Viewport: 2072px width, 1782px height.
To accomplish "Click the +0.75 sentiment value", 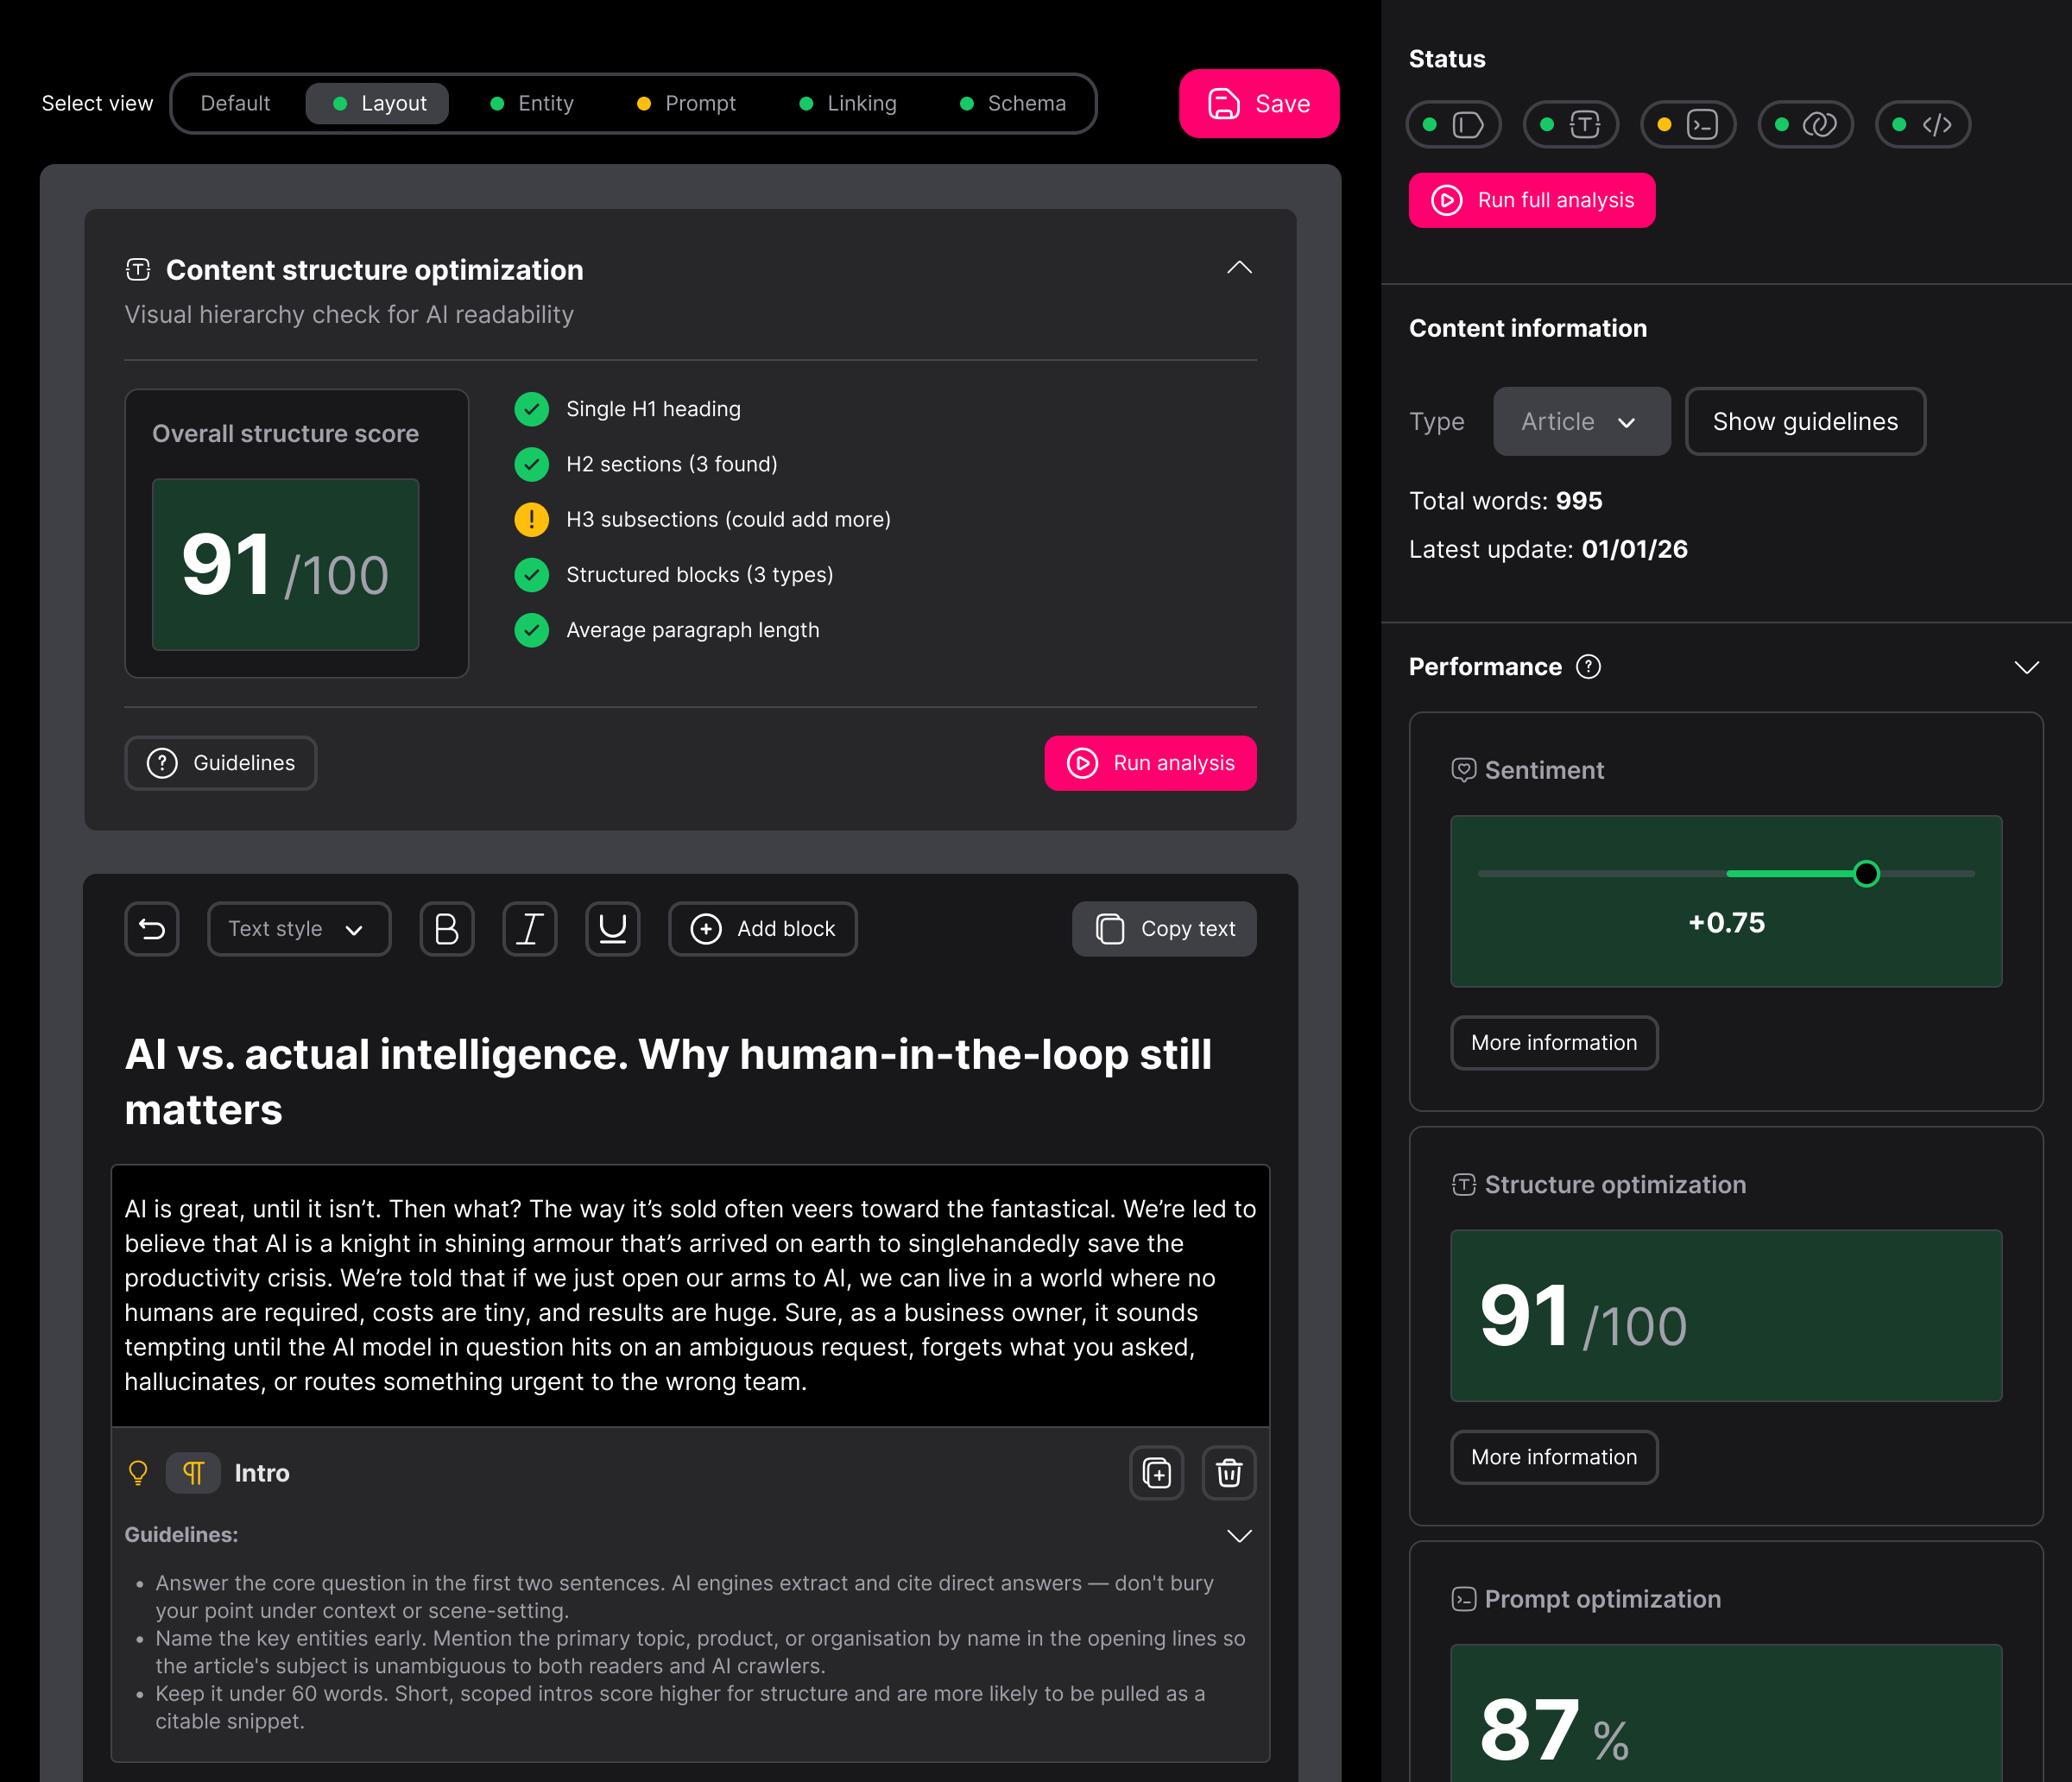I will (x=1727, y=923).
